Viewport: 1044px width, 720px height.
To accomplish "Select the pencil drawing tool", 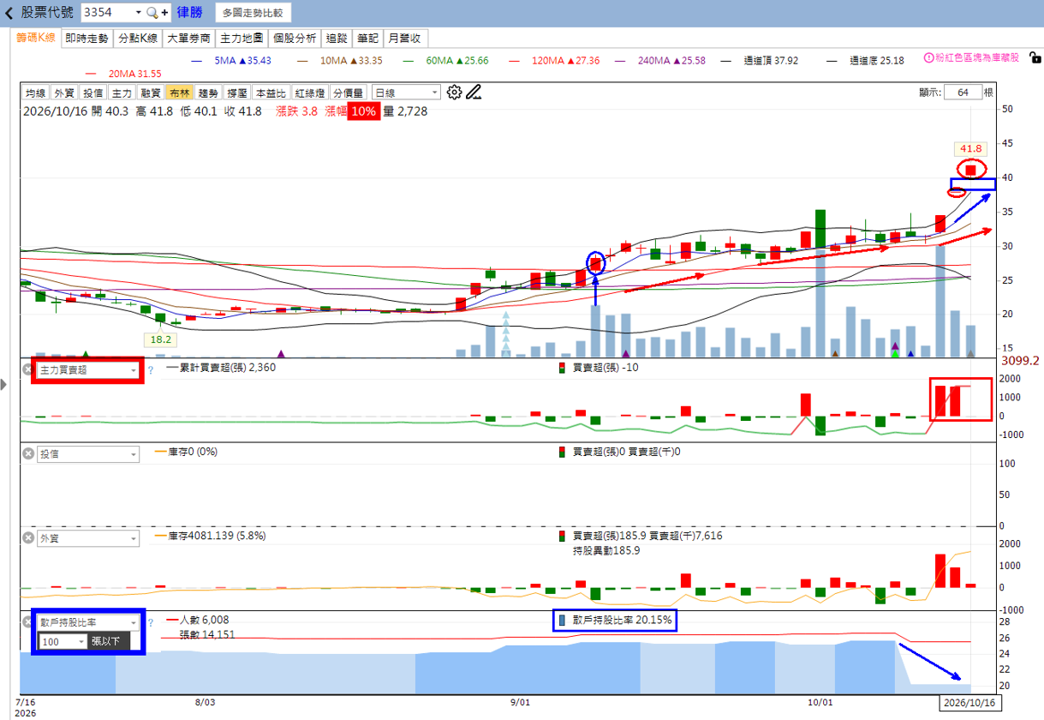I will [473, 93].
